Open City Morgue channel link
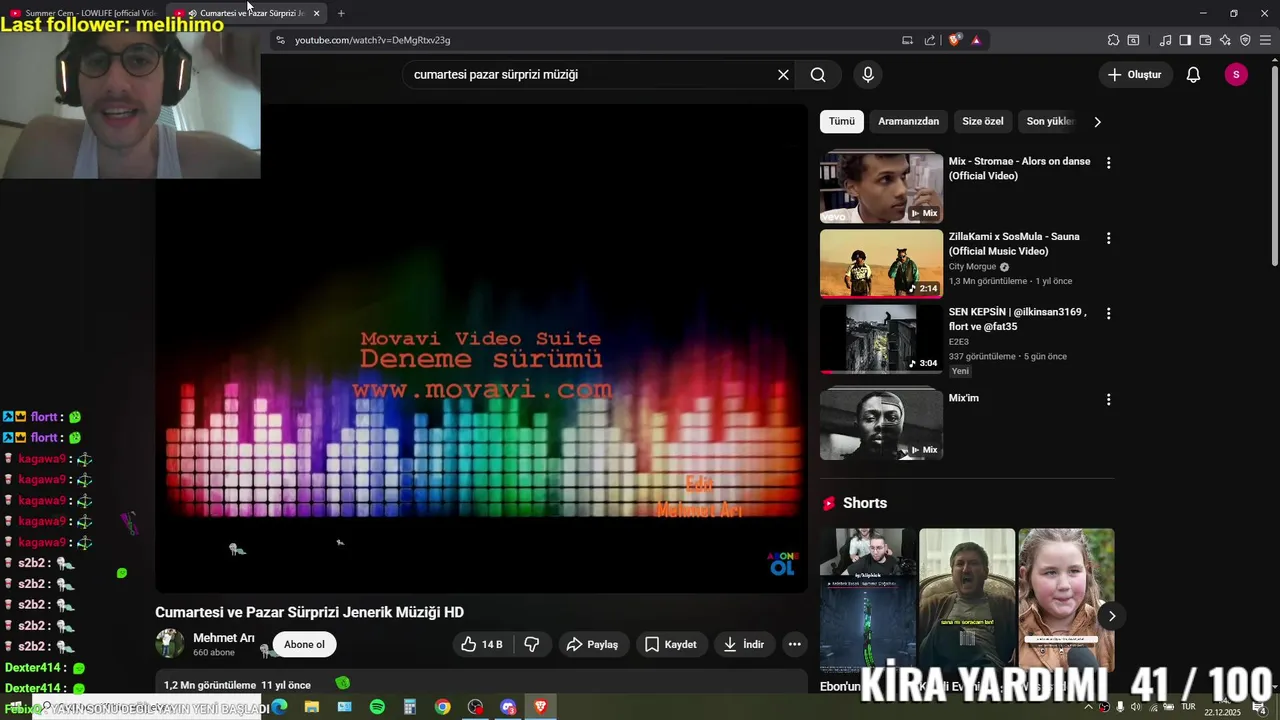This screenshot has width=1280, height=720. [972, 267]
